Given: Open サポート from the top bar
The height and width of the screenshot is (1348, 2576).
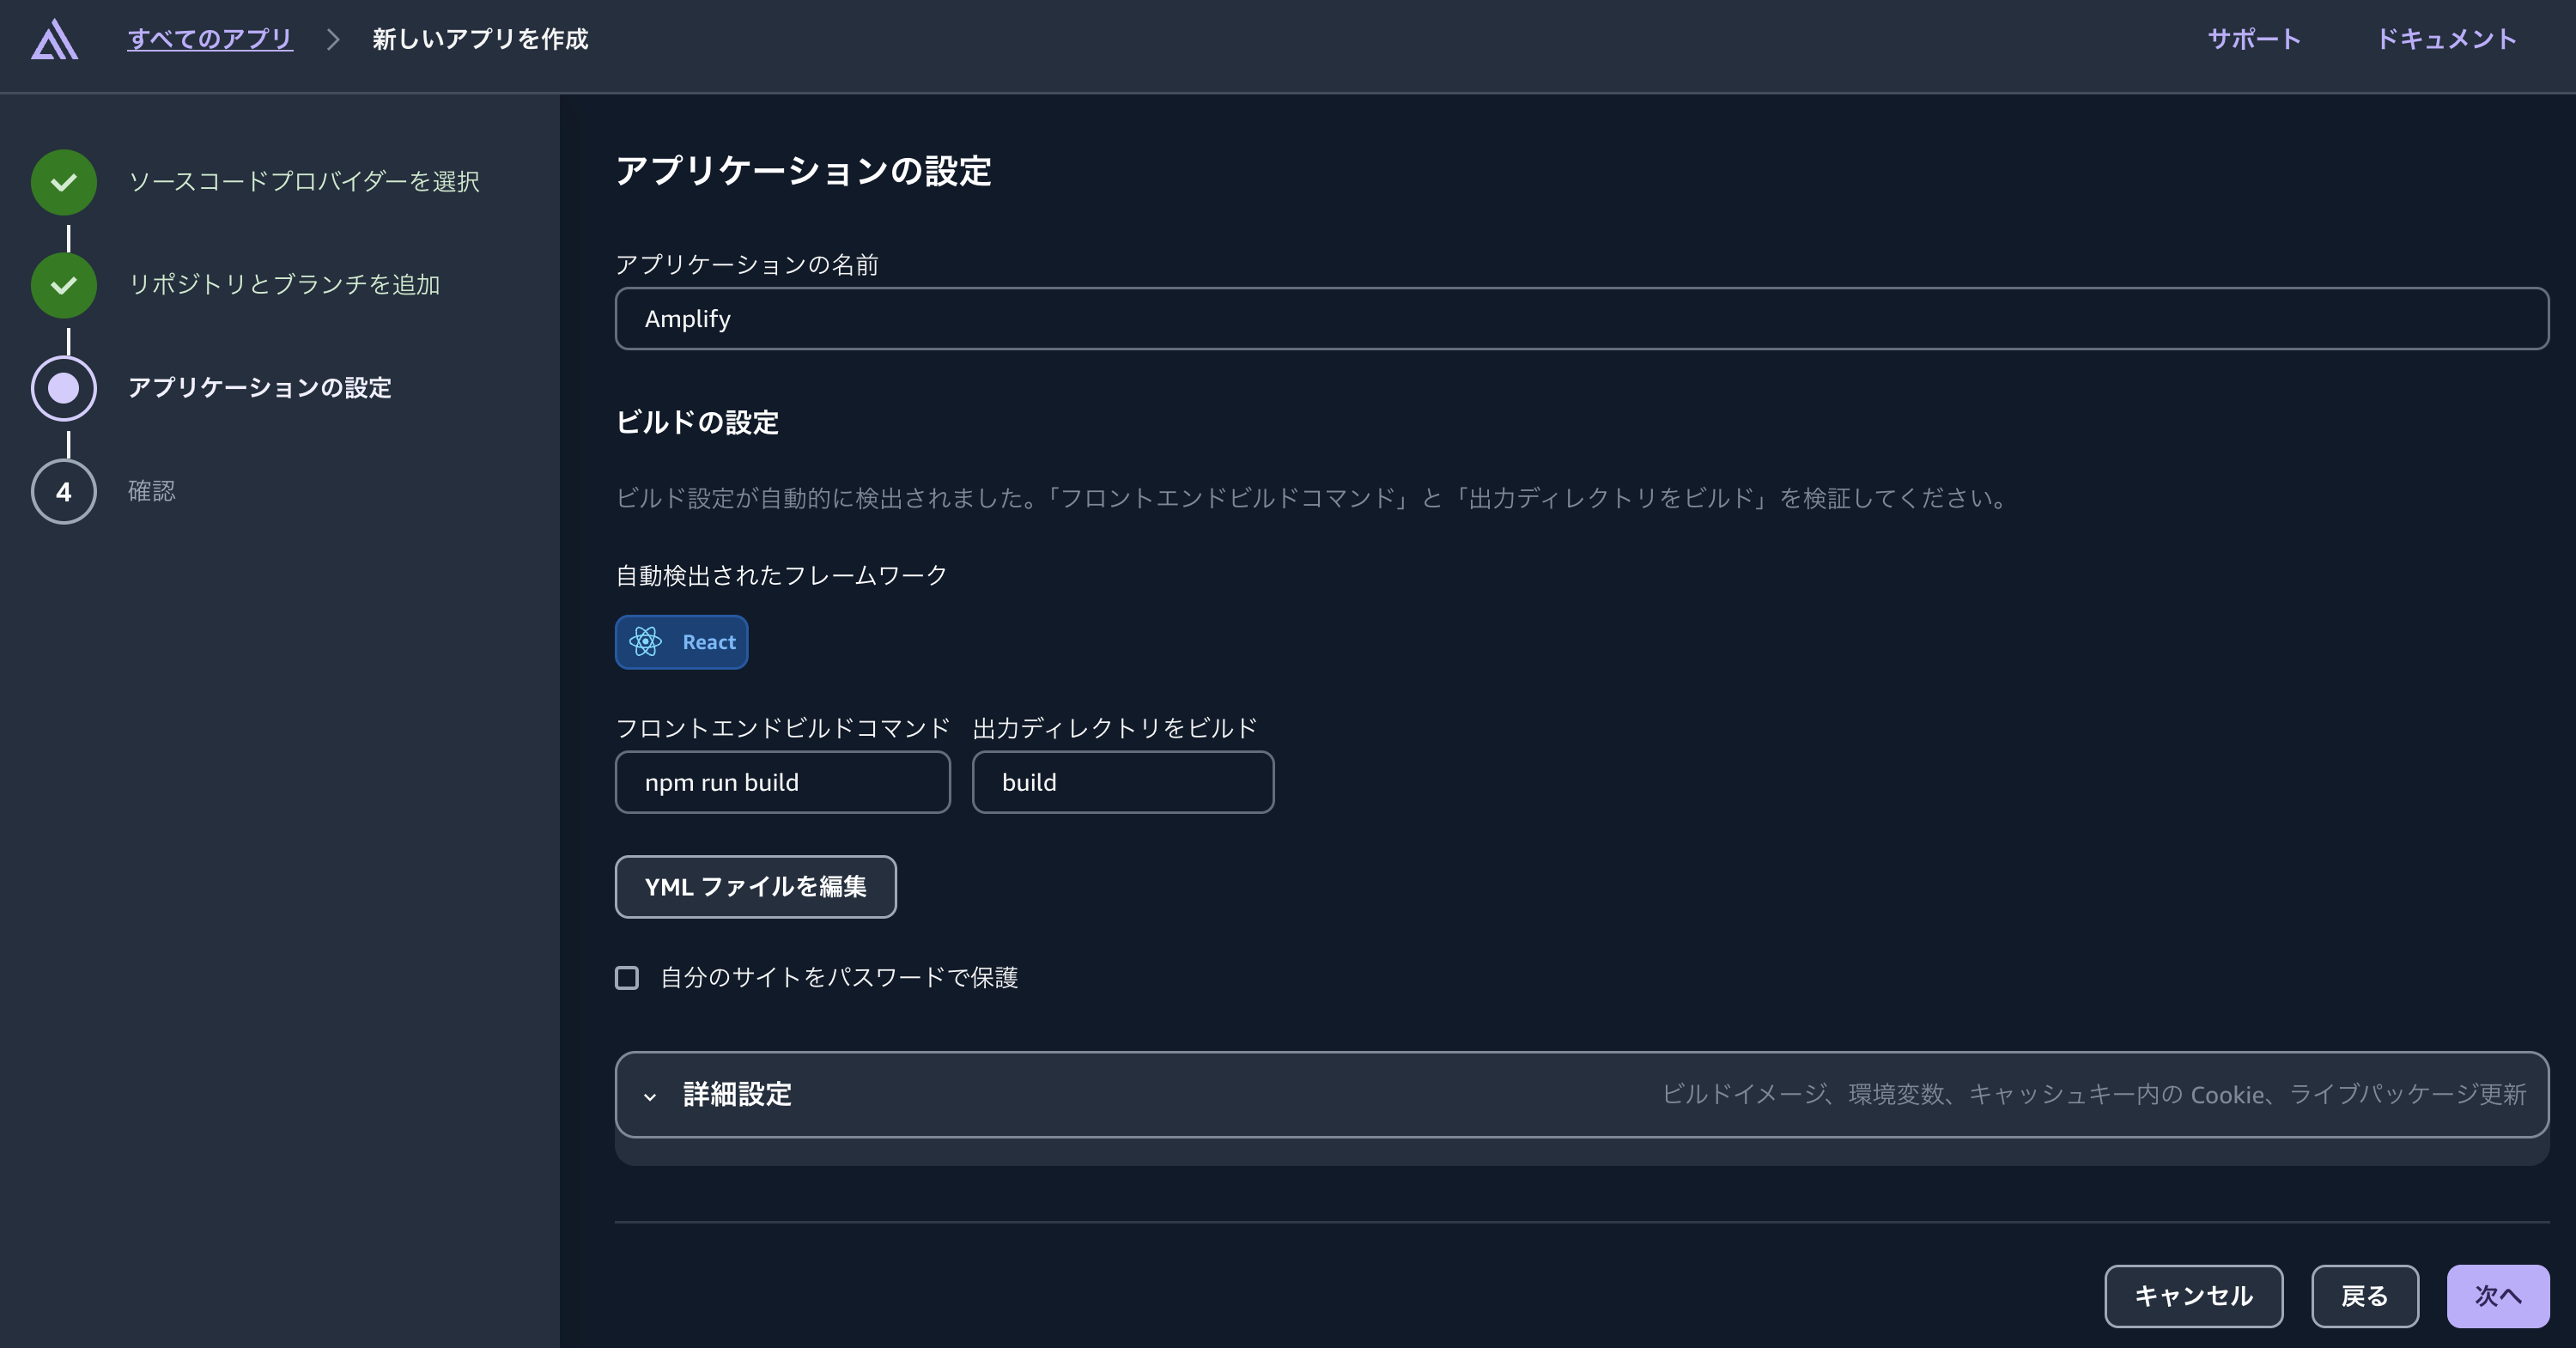Looking at the screenshot, I should click(x=2252, y=40).
